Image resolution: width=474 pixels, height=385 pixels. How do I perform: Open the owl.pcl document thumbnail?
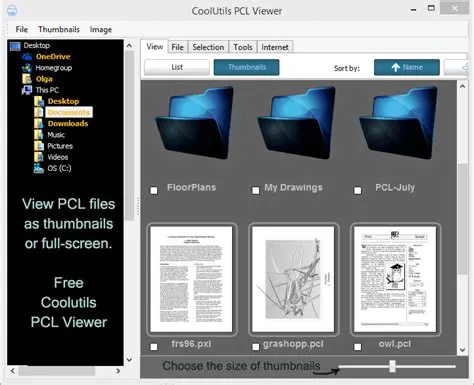click(x=395, y=279)
